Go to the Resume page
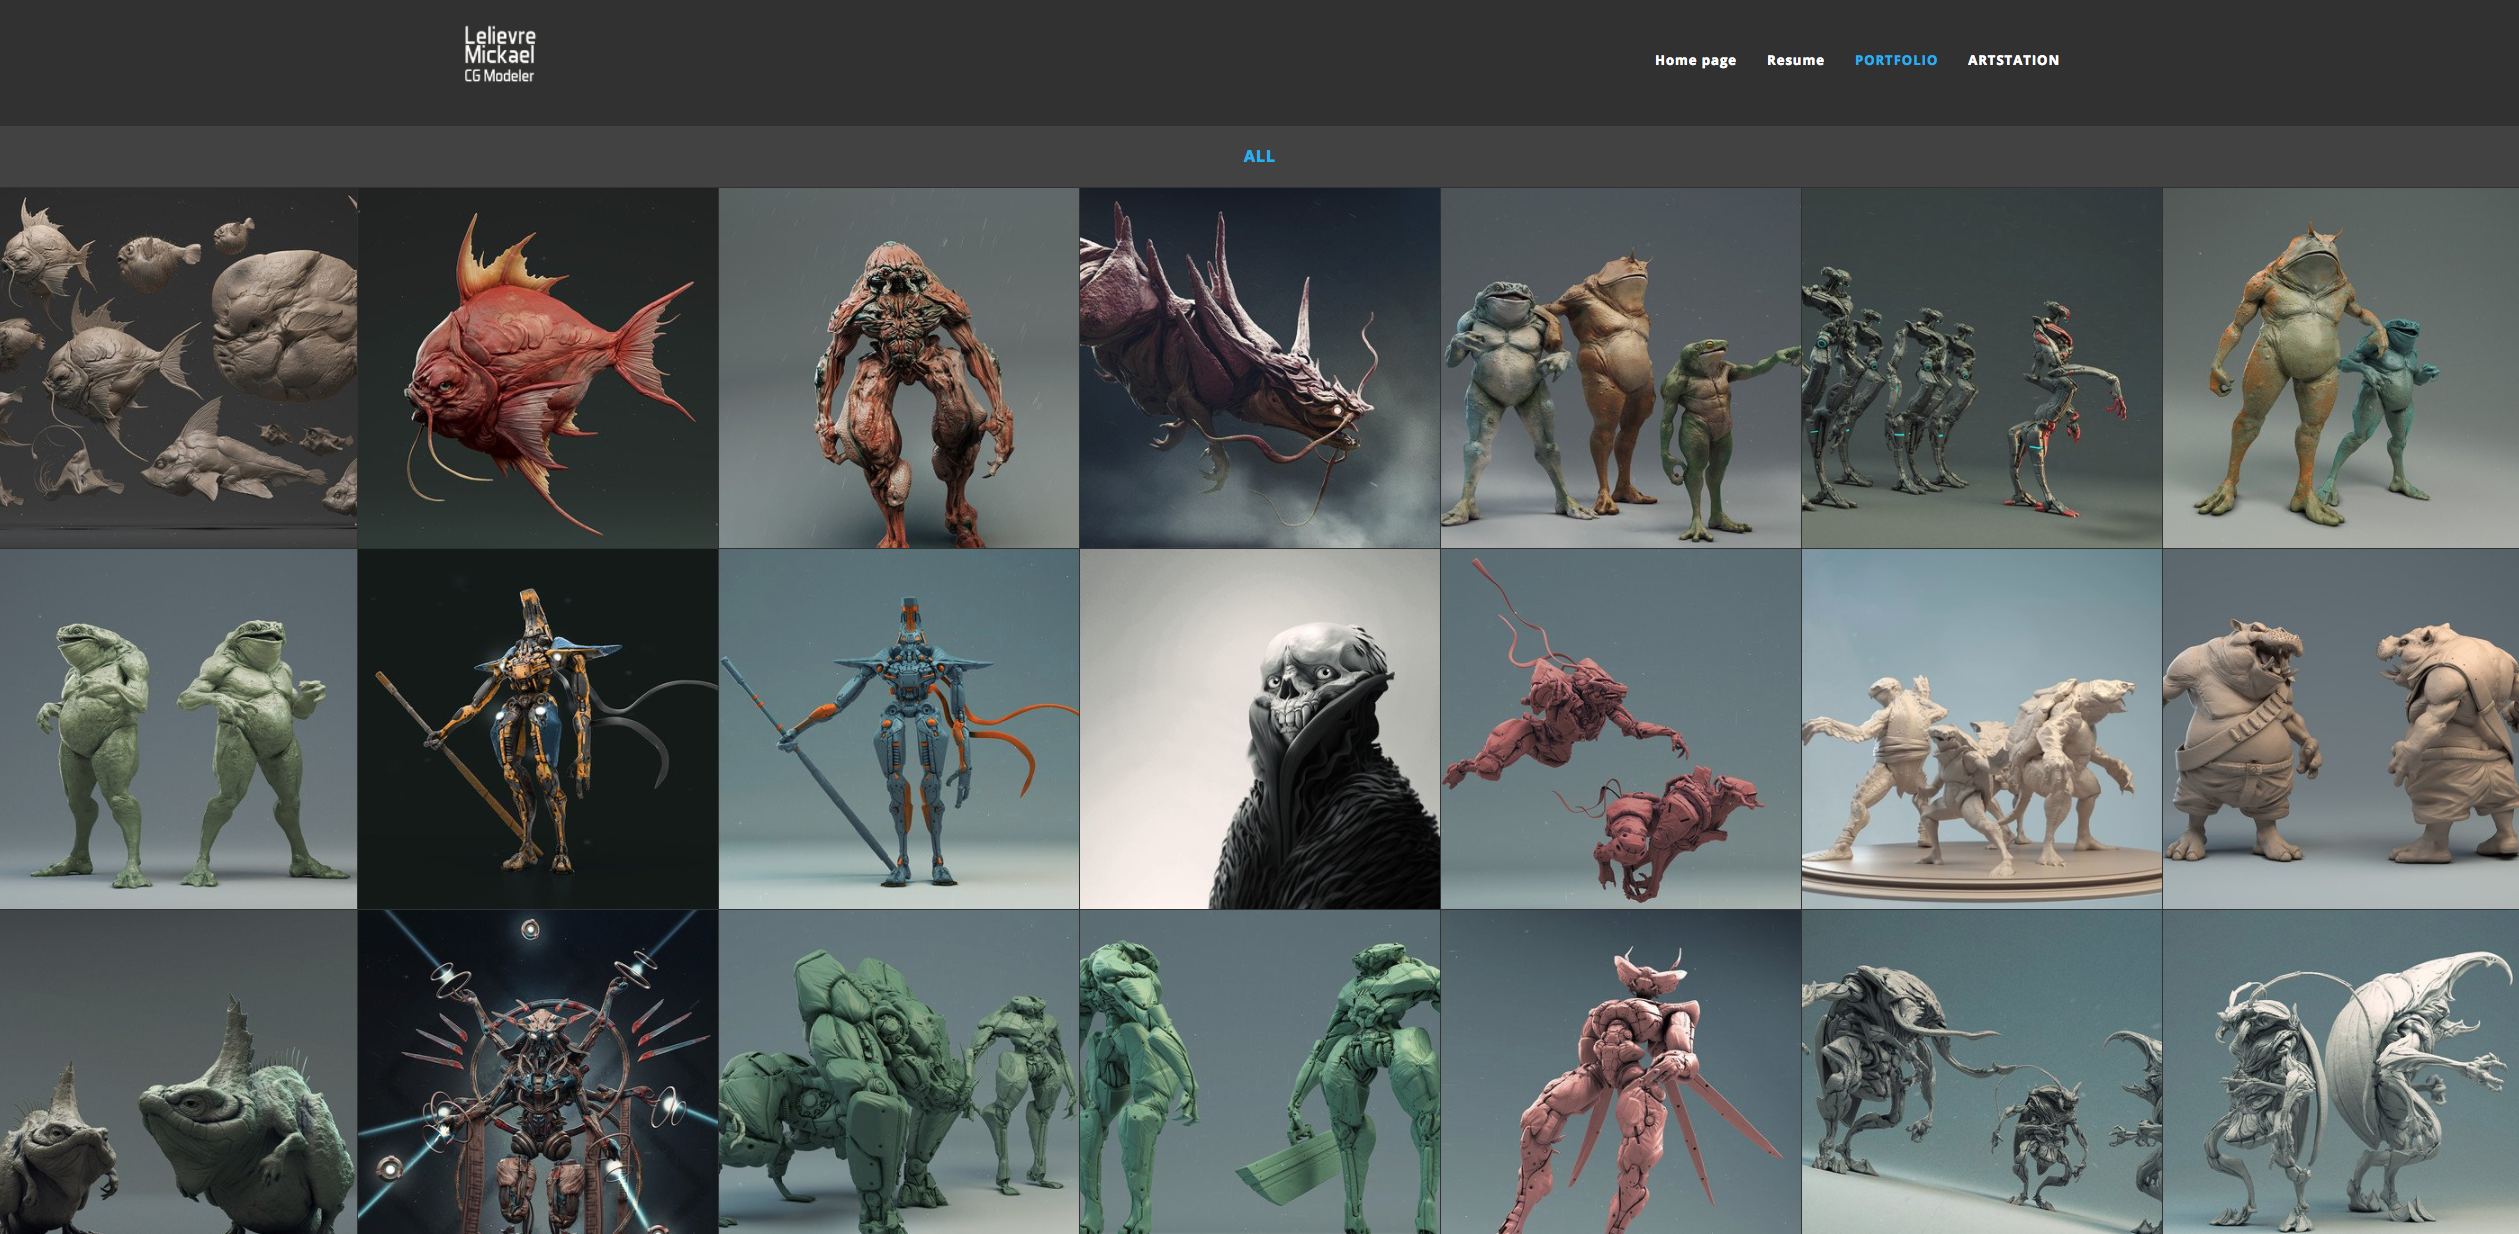This screenshot has width=2519, height=1234. [1795, 60]
